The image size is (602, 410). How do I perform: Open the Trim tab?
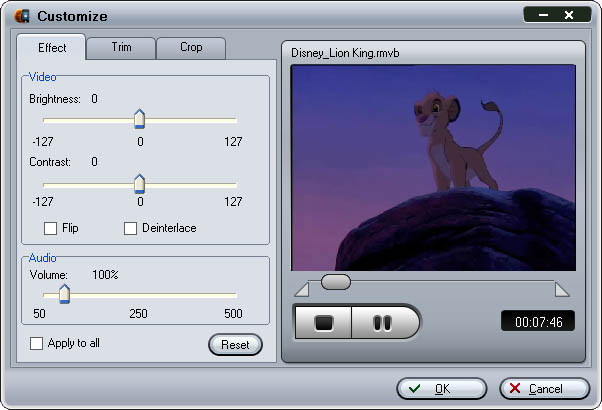tap(121, 47)
